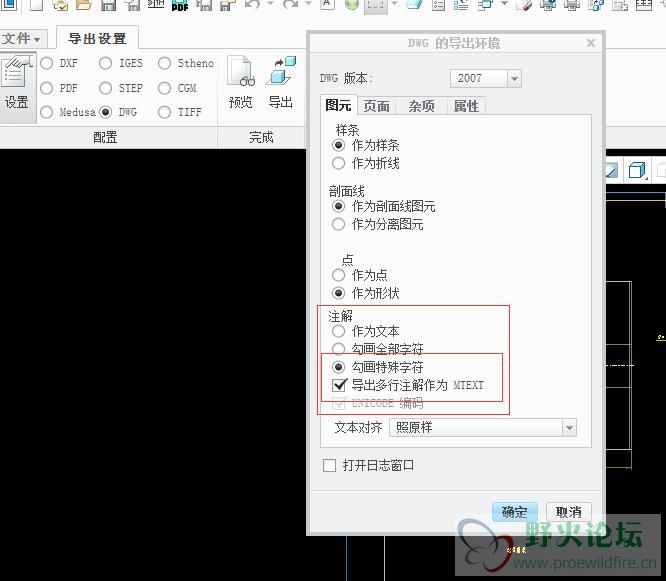Select the Stheno export format
Viewport: 666px width, 581px height.
click(x=164, y=63)
